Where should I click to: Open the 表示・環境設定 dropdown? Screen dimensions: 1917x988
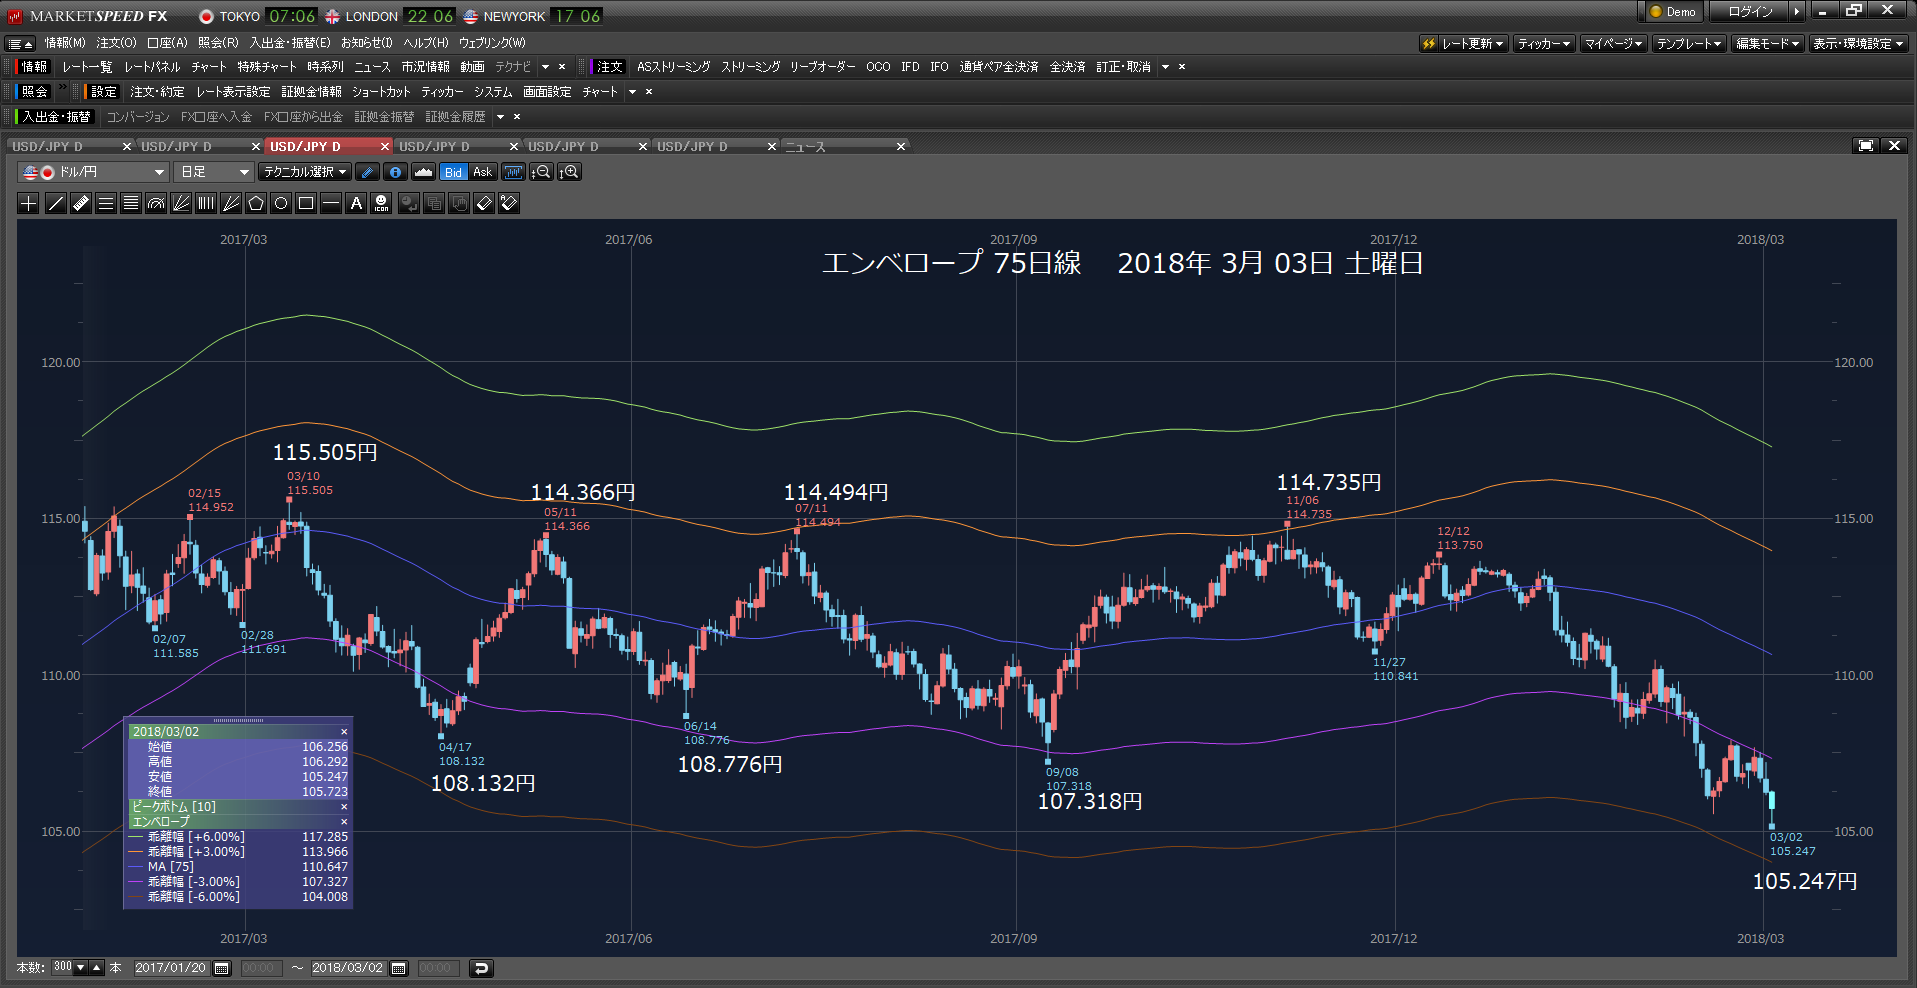pos(1858,44)
